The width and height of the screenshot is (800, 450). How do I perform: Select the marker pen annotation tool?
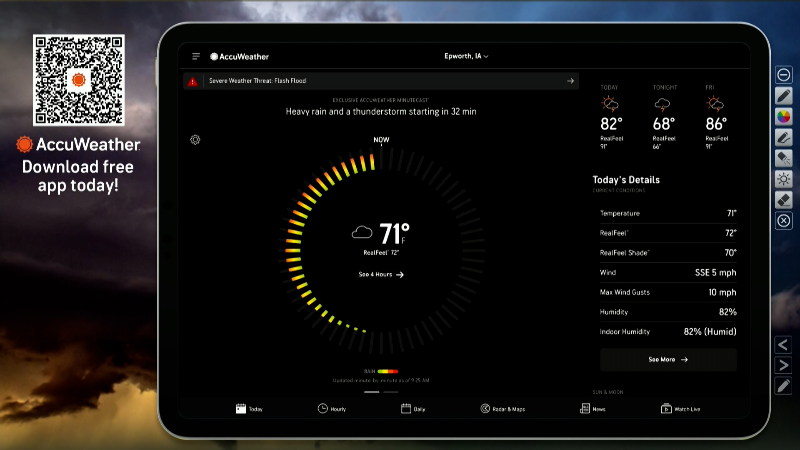pyautogui.click(x=784, y=138)
